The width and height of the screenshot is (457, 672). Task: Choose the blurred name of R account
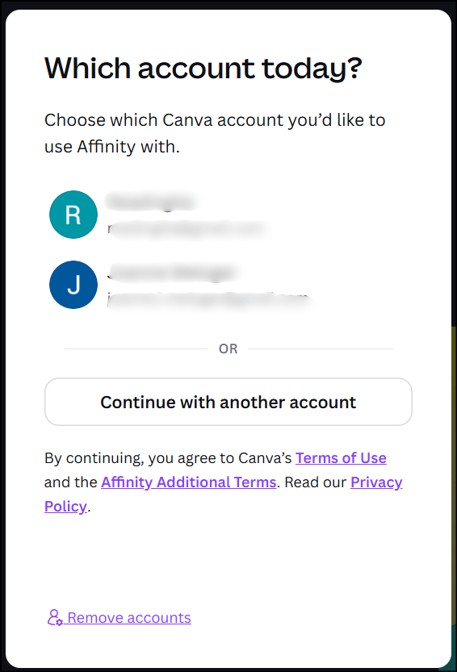[150, 201]
